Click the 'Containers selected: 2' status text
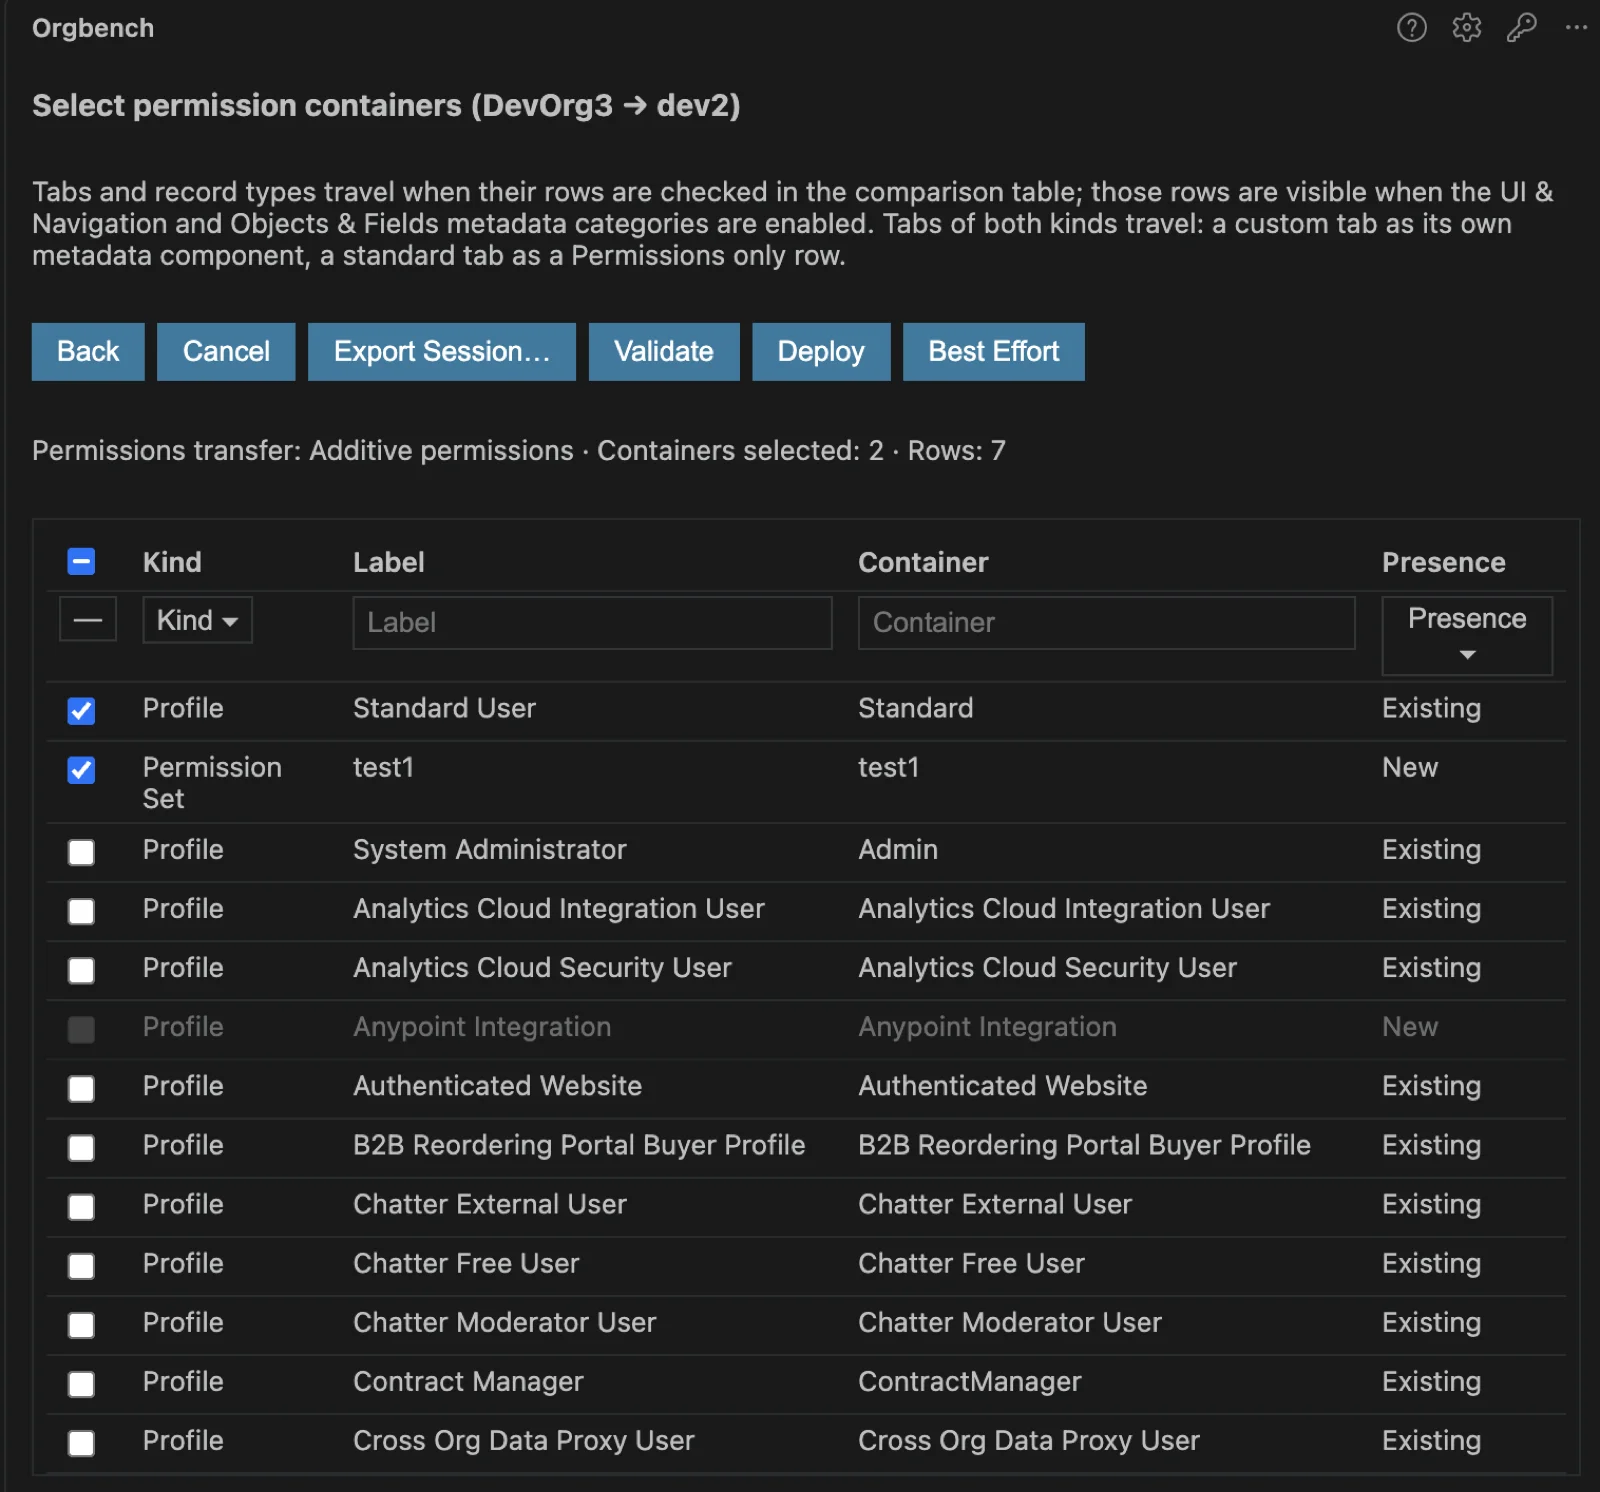 pyautogui.click(x=740, y=450)
